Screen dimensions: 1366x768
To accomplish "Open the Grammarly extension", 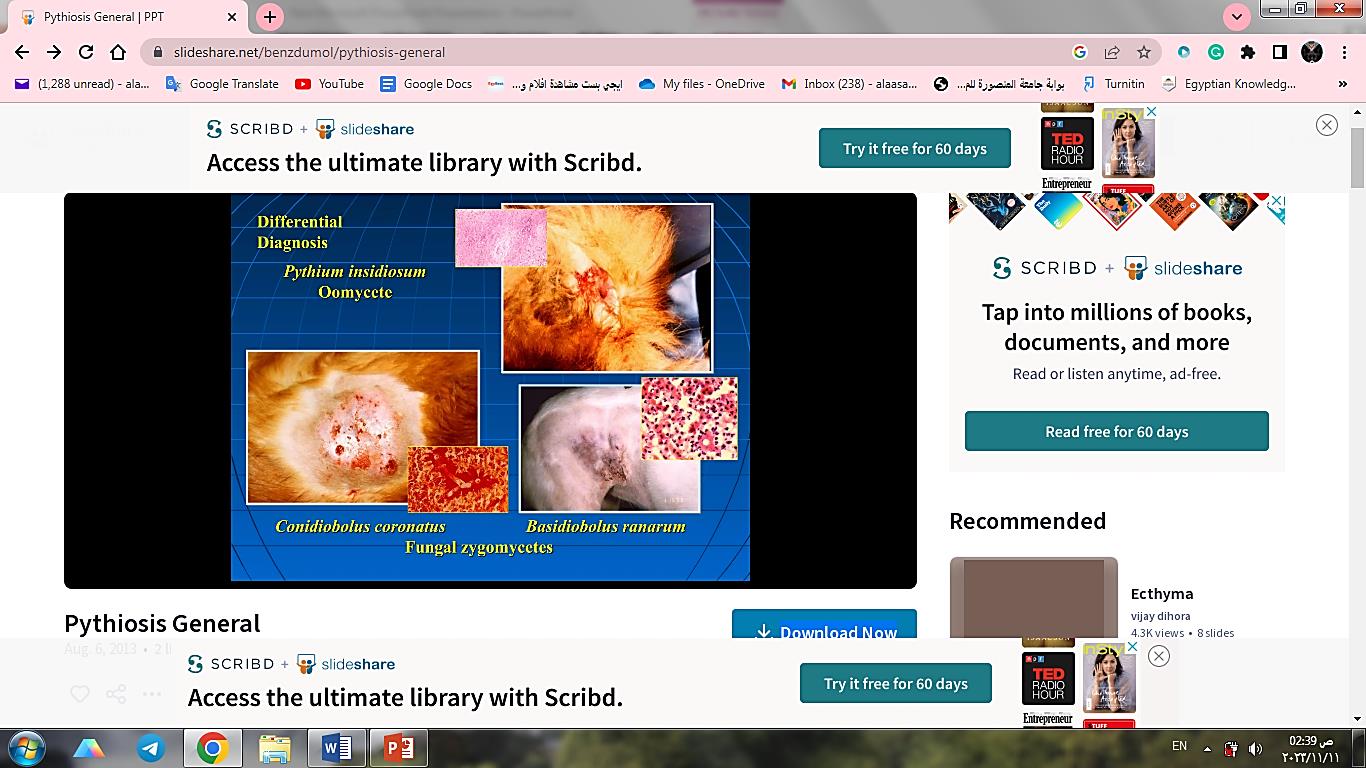I will click(x=1216, y=52).
